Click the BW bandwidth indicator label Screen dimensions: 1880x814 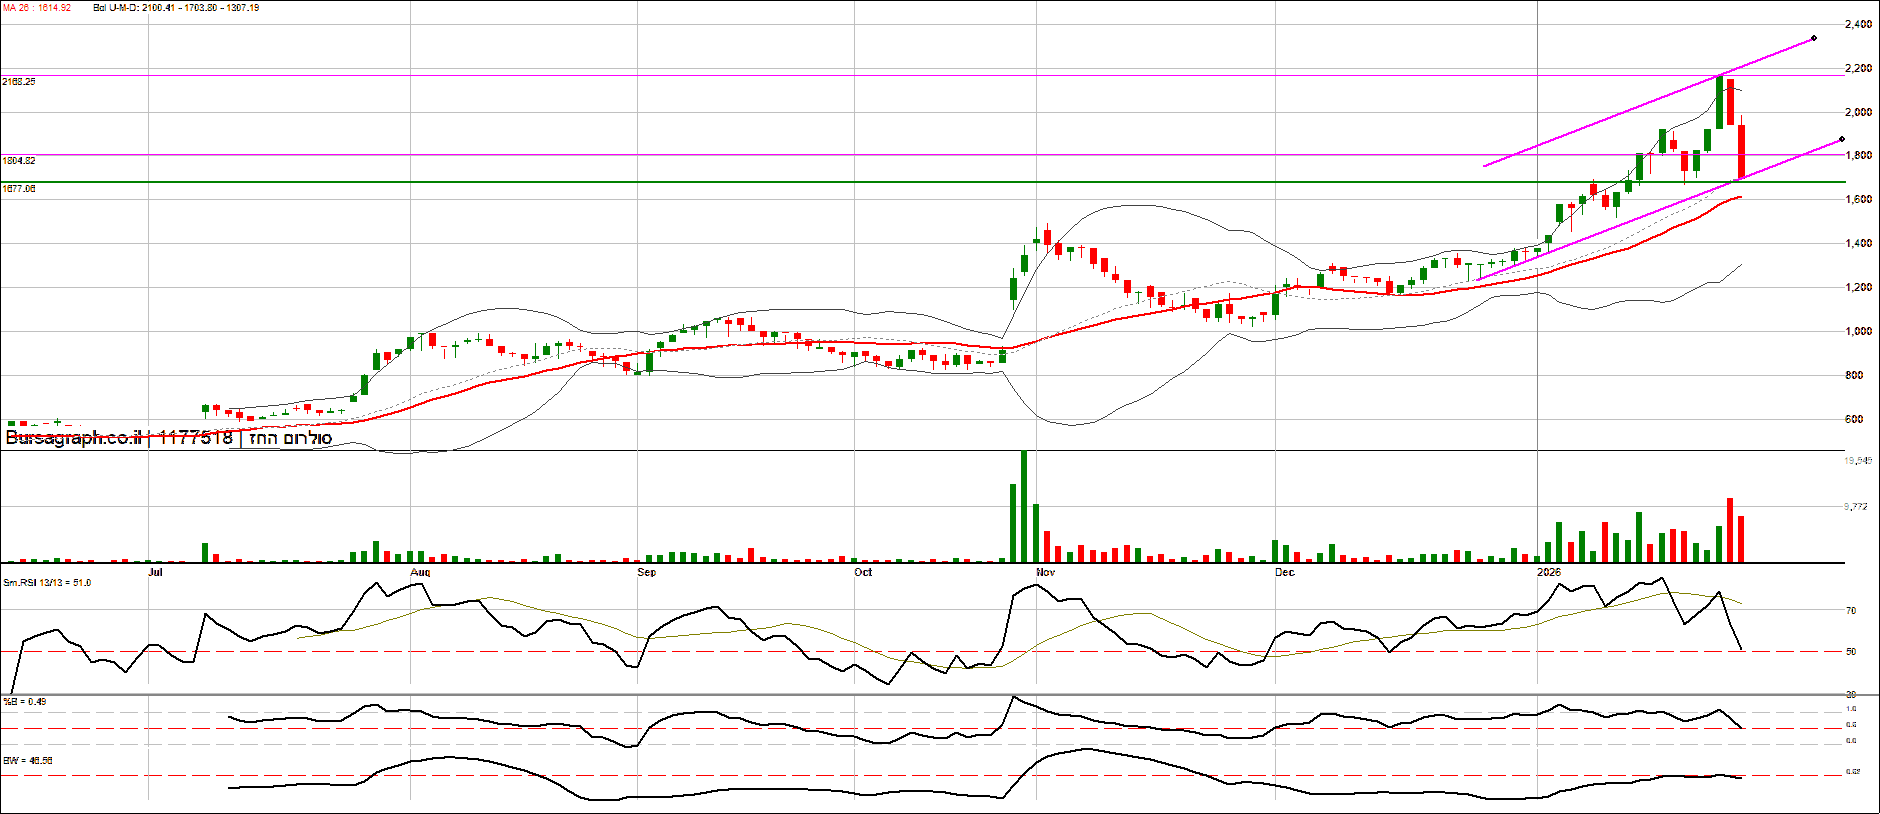pos(28,761)
